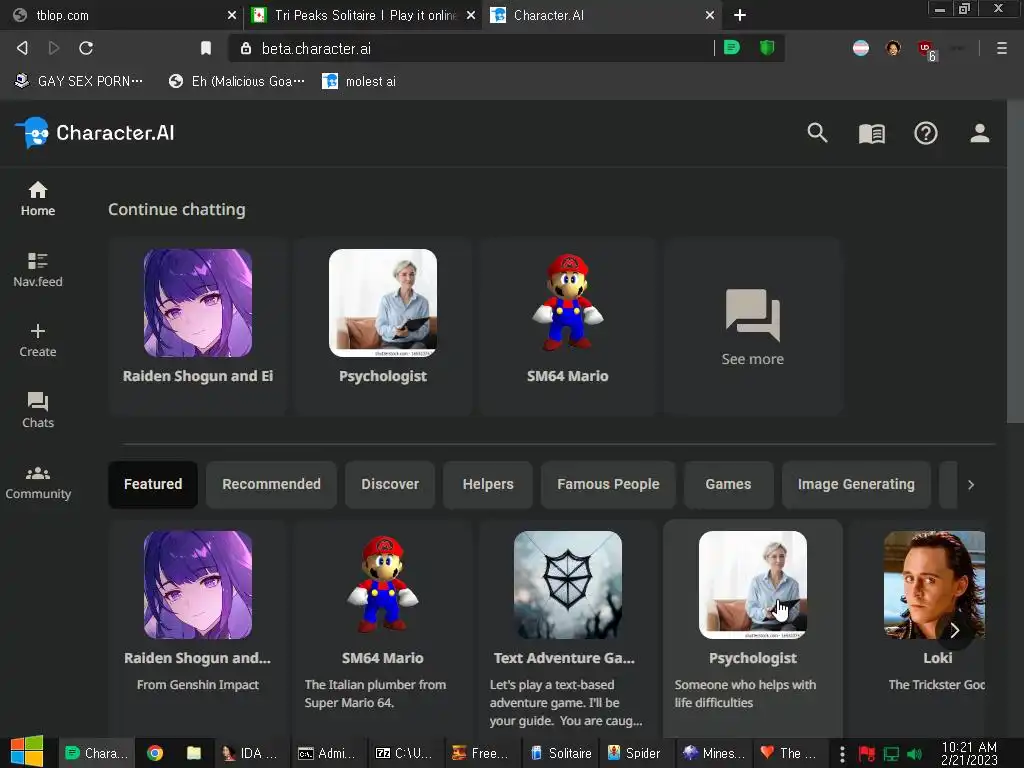Open the Character Book icon in header
The height and width of the screenshot is (768, 1024).
871,133
